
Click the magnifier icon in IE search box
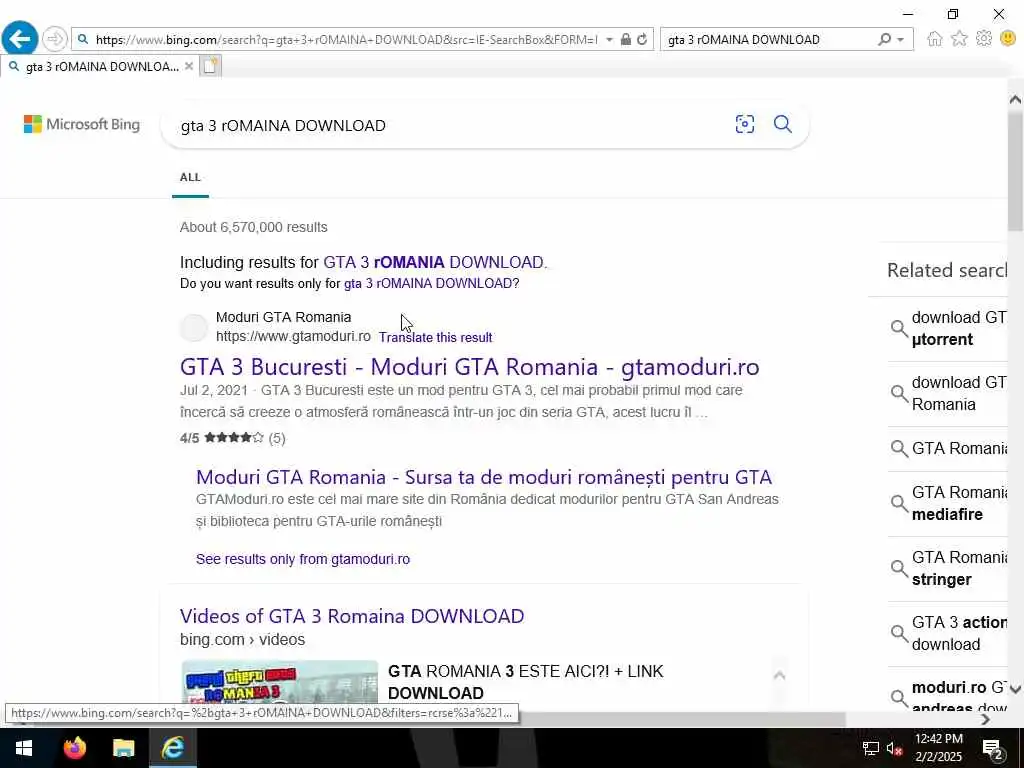click(x=884, y=39)
